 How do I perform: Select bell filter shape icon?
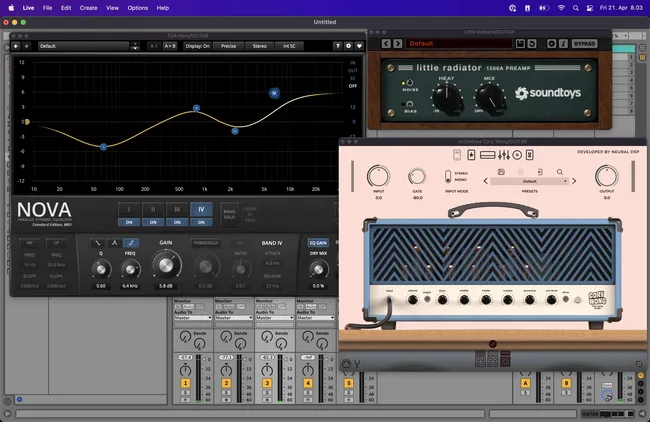pos(114,243)
